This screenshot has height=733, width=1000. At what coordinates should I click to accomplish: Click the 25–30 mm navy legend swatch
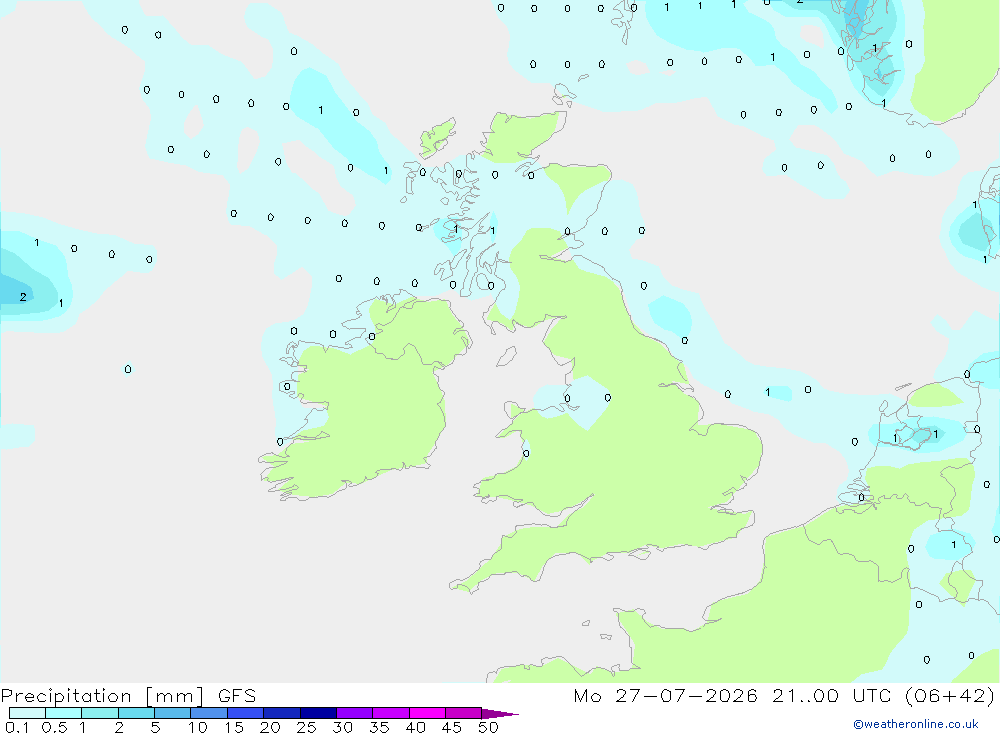click(x=318, y=713)
